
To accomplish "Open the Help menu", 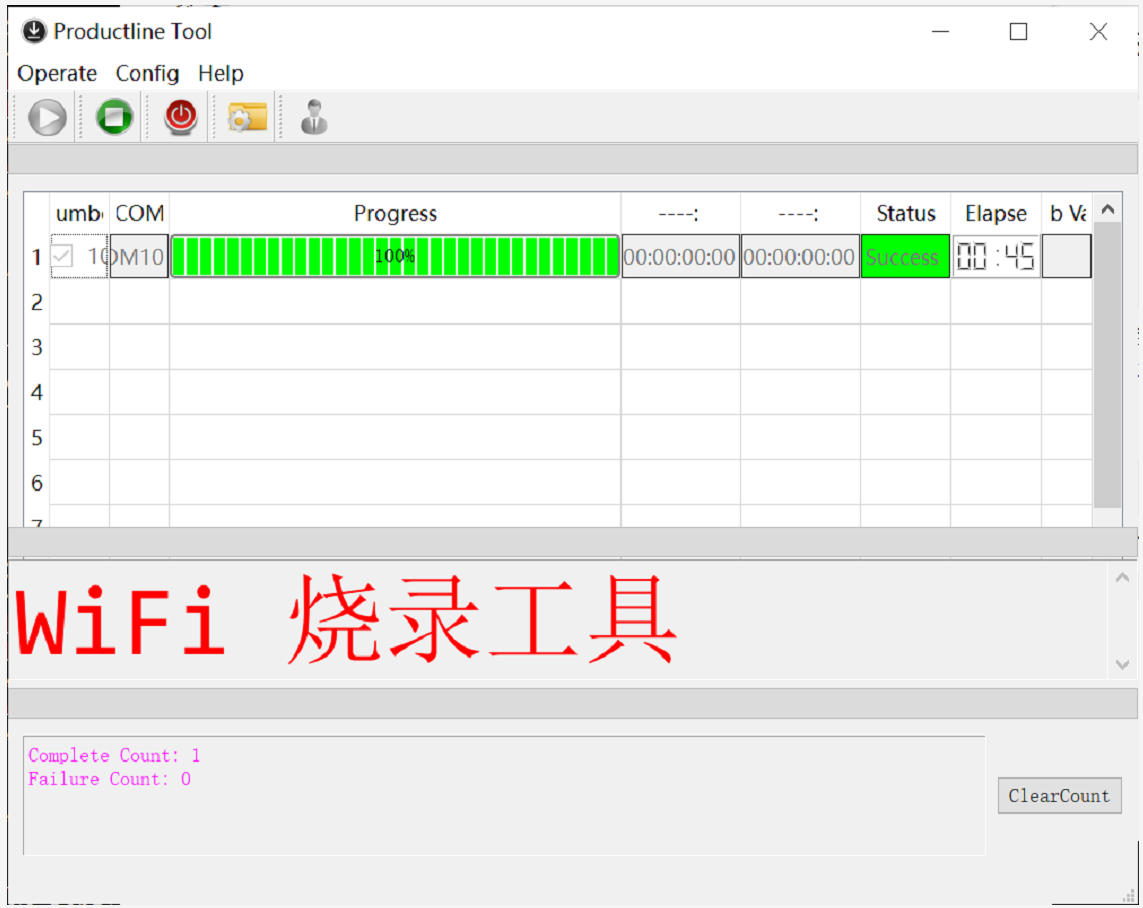I will (220, 74).
